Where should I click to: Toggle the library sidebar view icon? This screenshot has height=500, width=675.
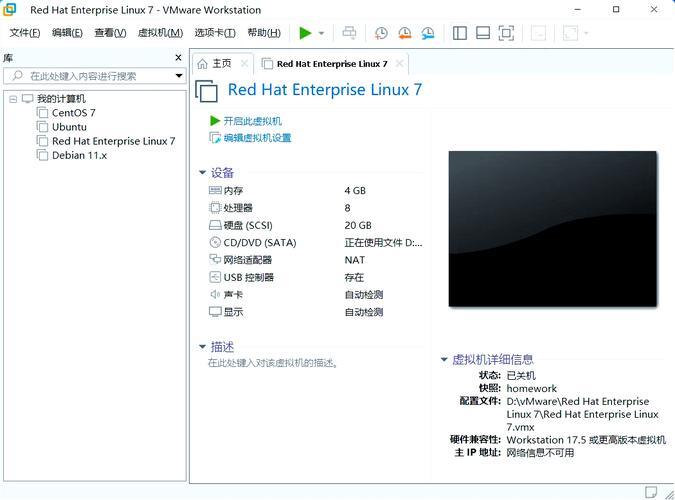pos(460,33)
